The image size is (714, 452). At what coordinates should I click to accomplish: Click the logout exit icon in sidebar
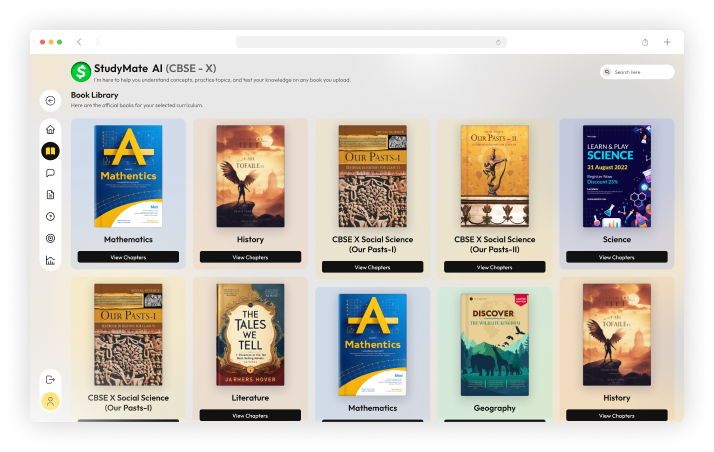51,380
